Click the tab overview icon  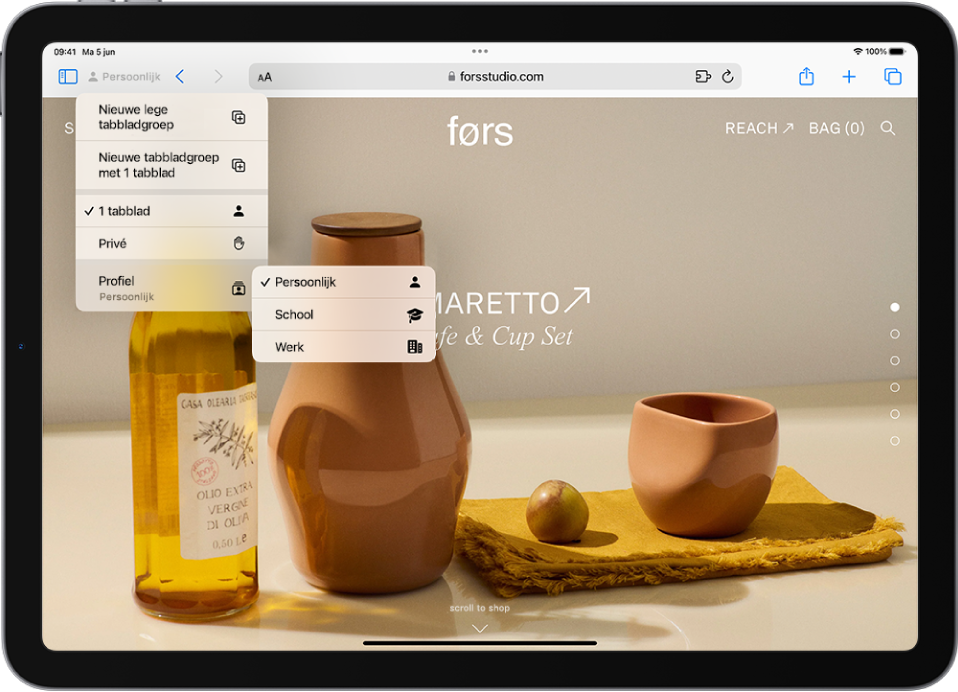pyautogui.click(x=891, y=76)
